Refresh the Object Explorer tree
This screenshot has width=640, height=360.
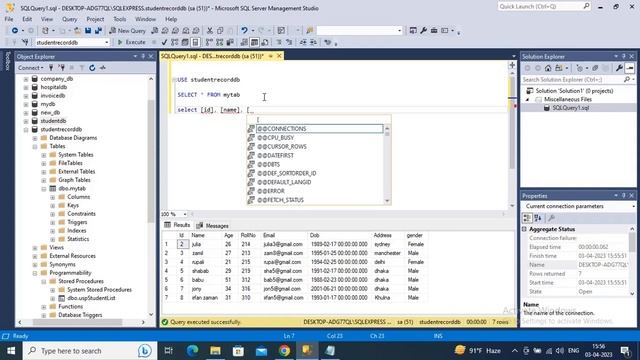coord(92,68)
